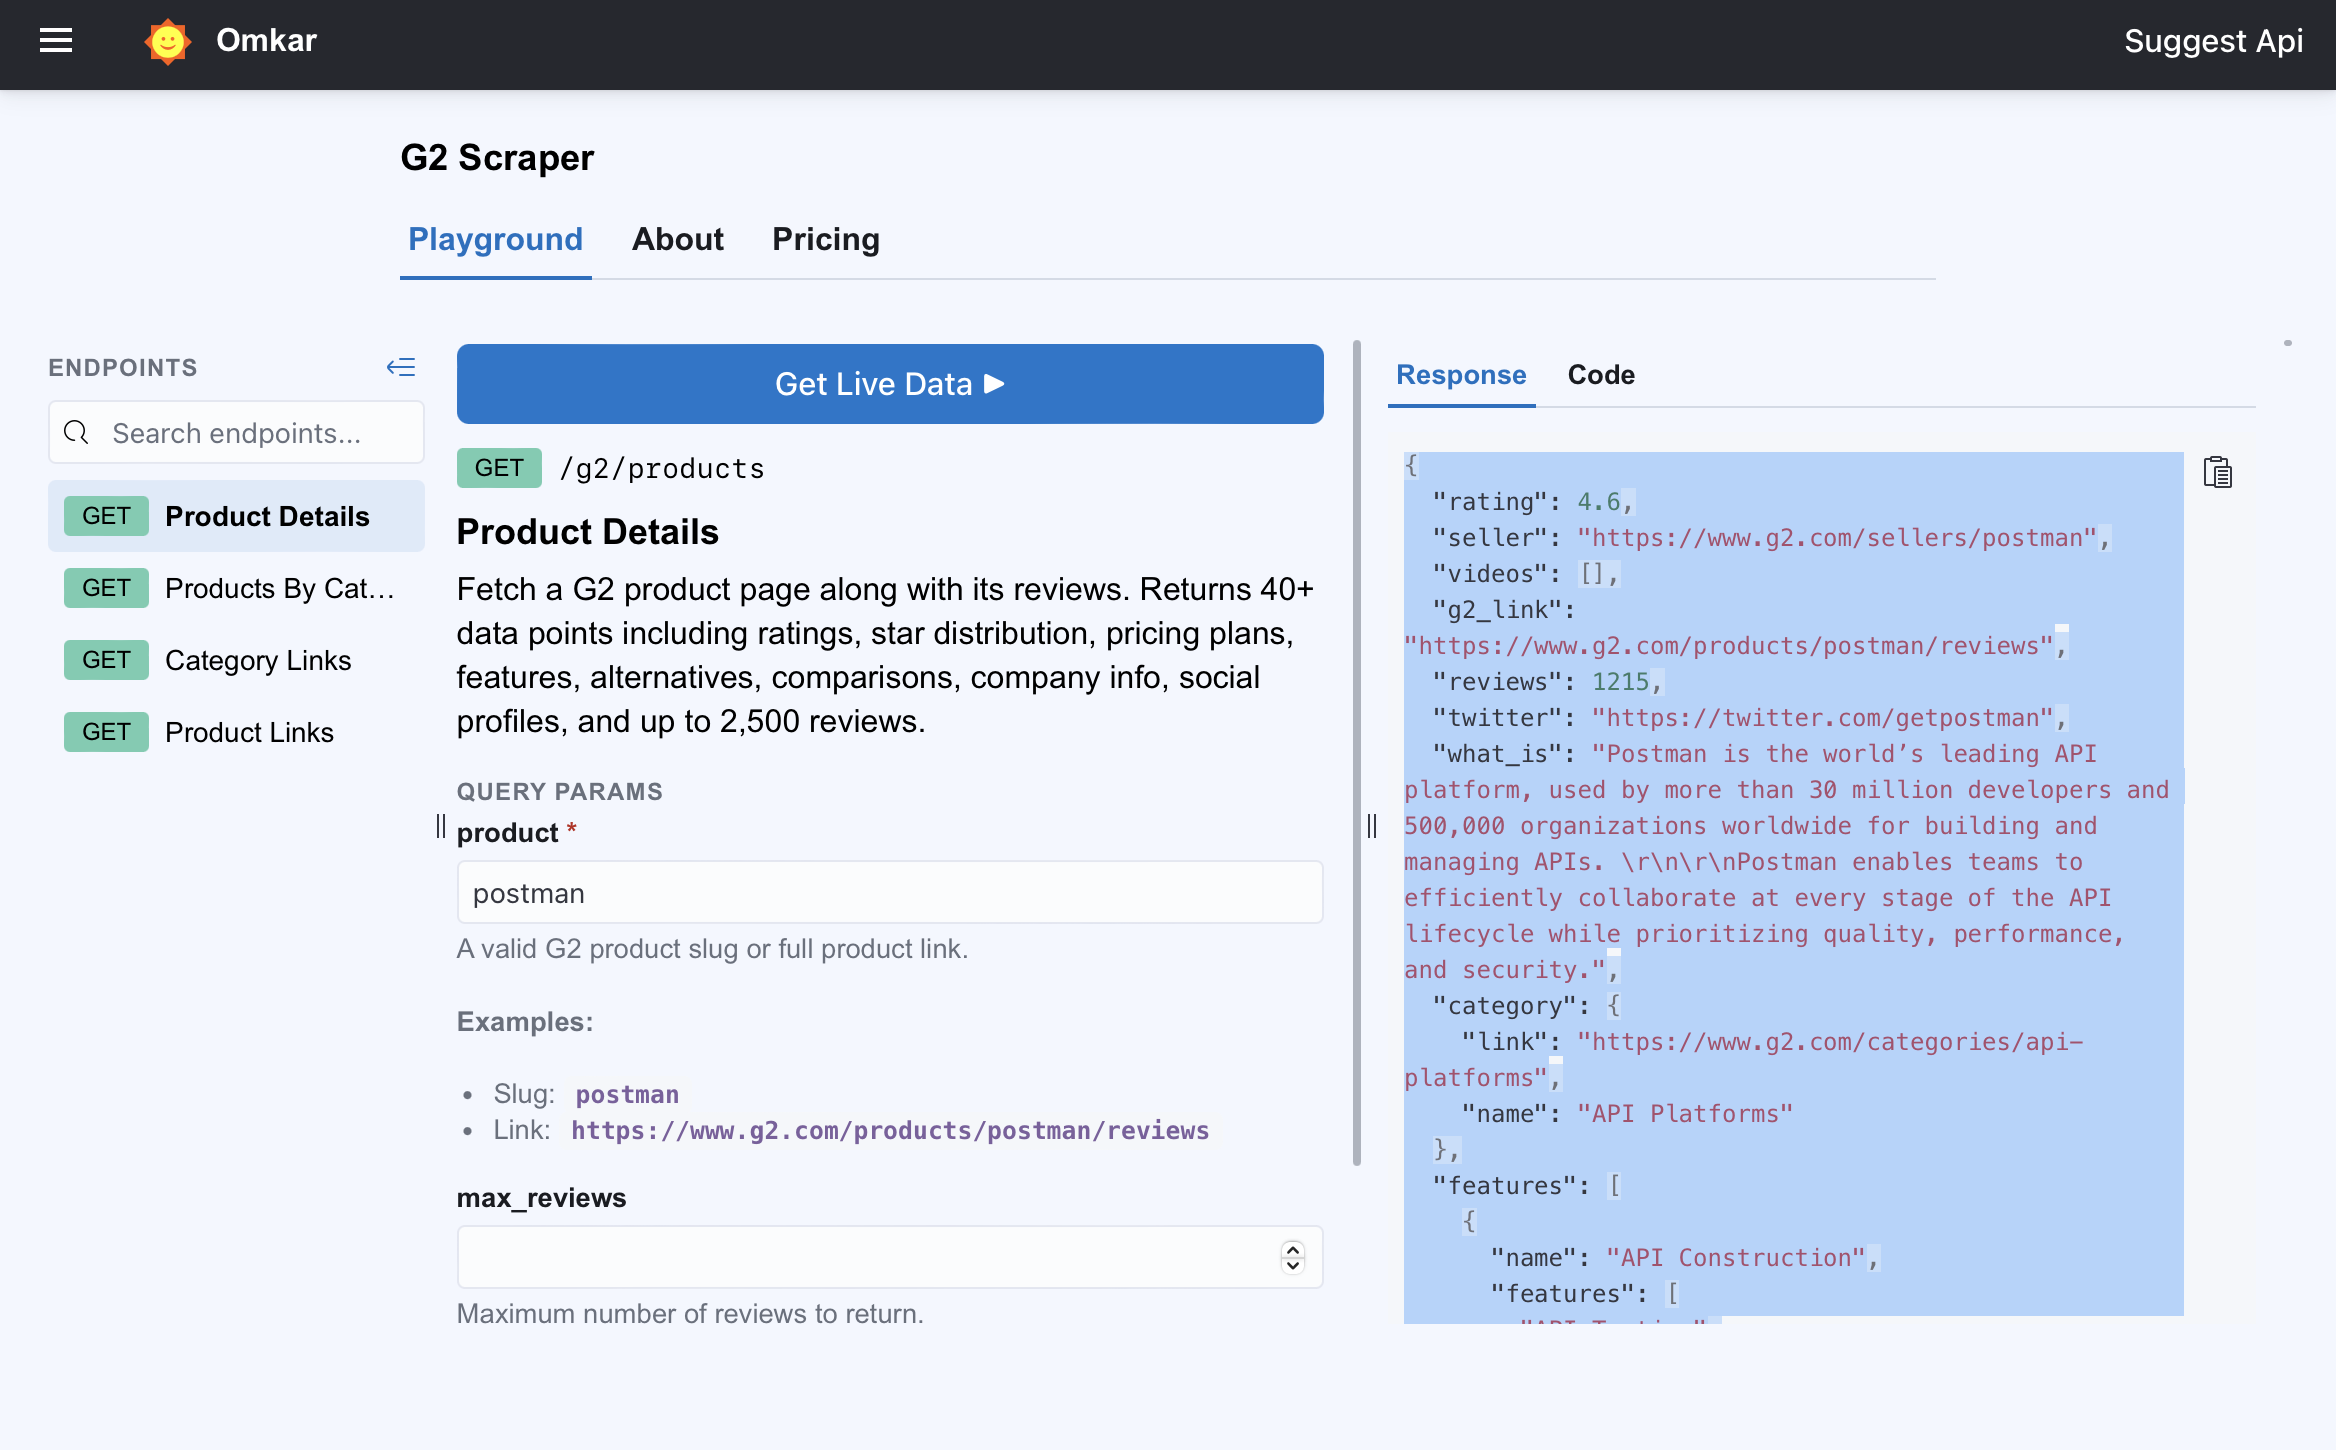Click the QUERY PARAMS label

(560, 792)
